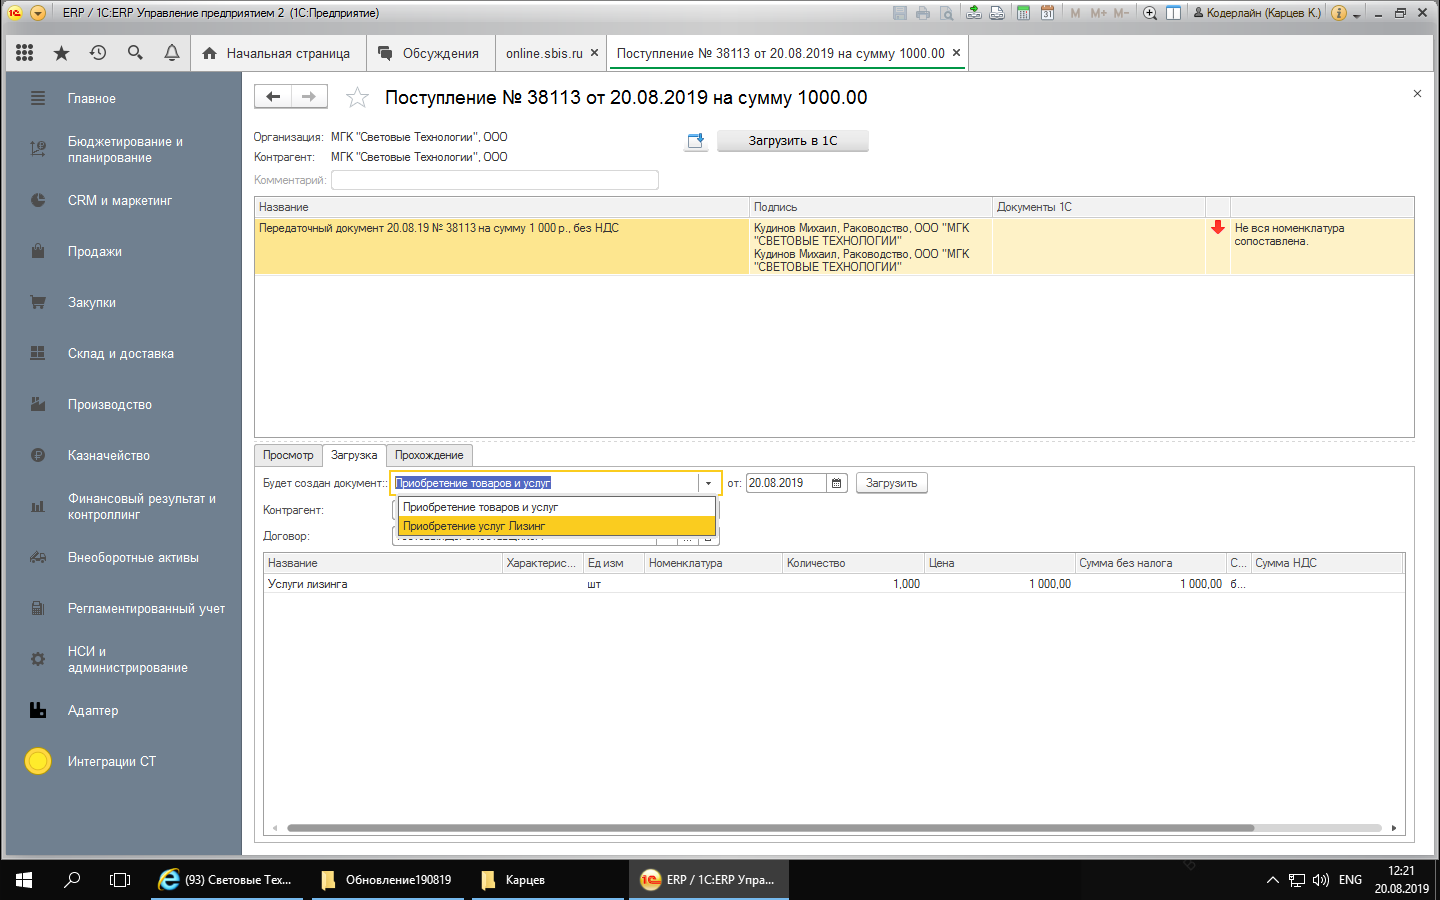Open the sections menu grid icon
The image size is (1440, 900).
(x=25, y=53)
